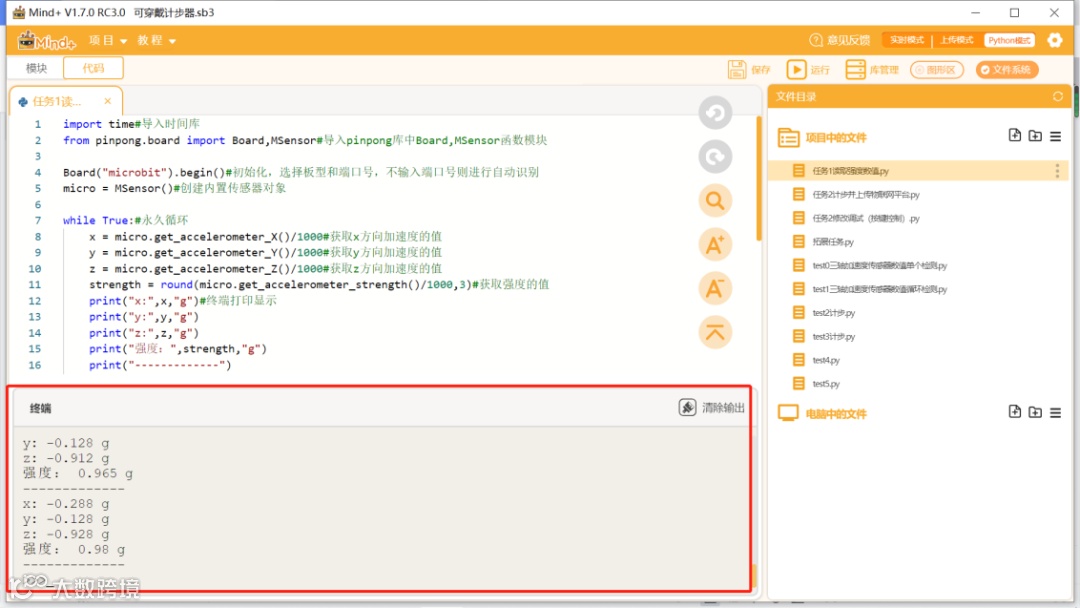Open test5.py
Image resolution: width=1080 pixels, height=608 pixels.
pyautogui.click(x=826, y=384)
